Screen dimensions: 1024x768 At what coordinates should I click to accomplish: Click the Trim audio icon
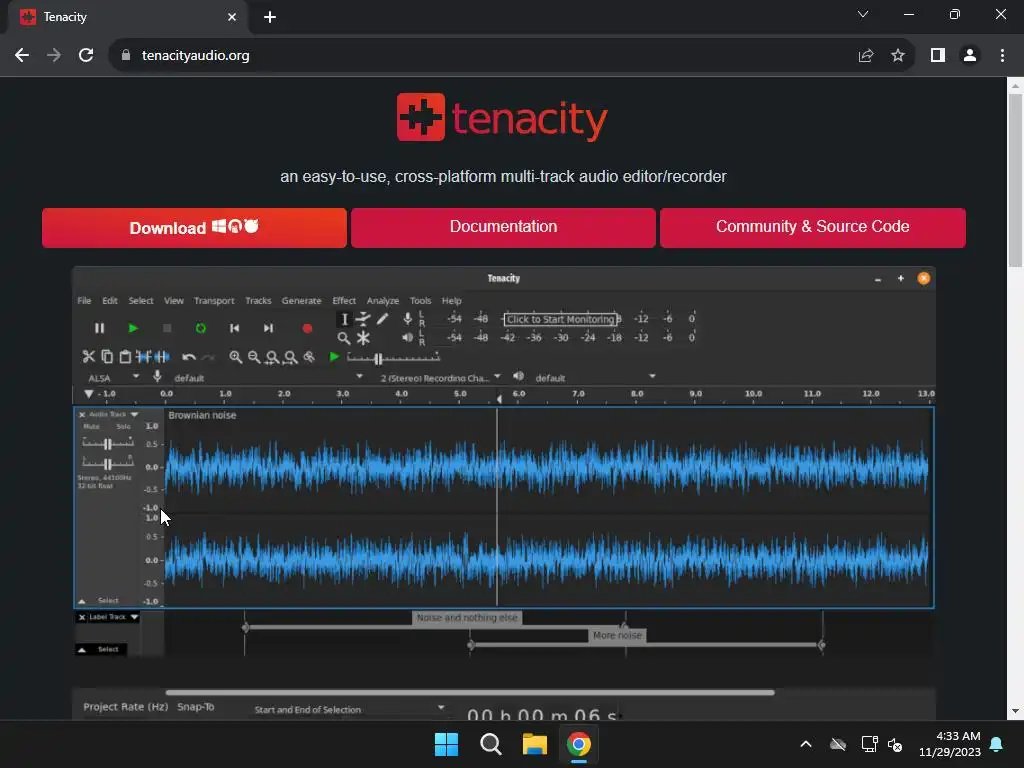pos(144,357)
